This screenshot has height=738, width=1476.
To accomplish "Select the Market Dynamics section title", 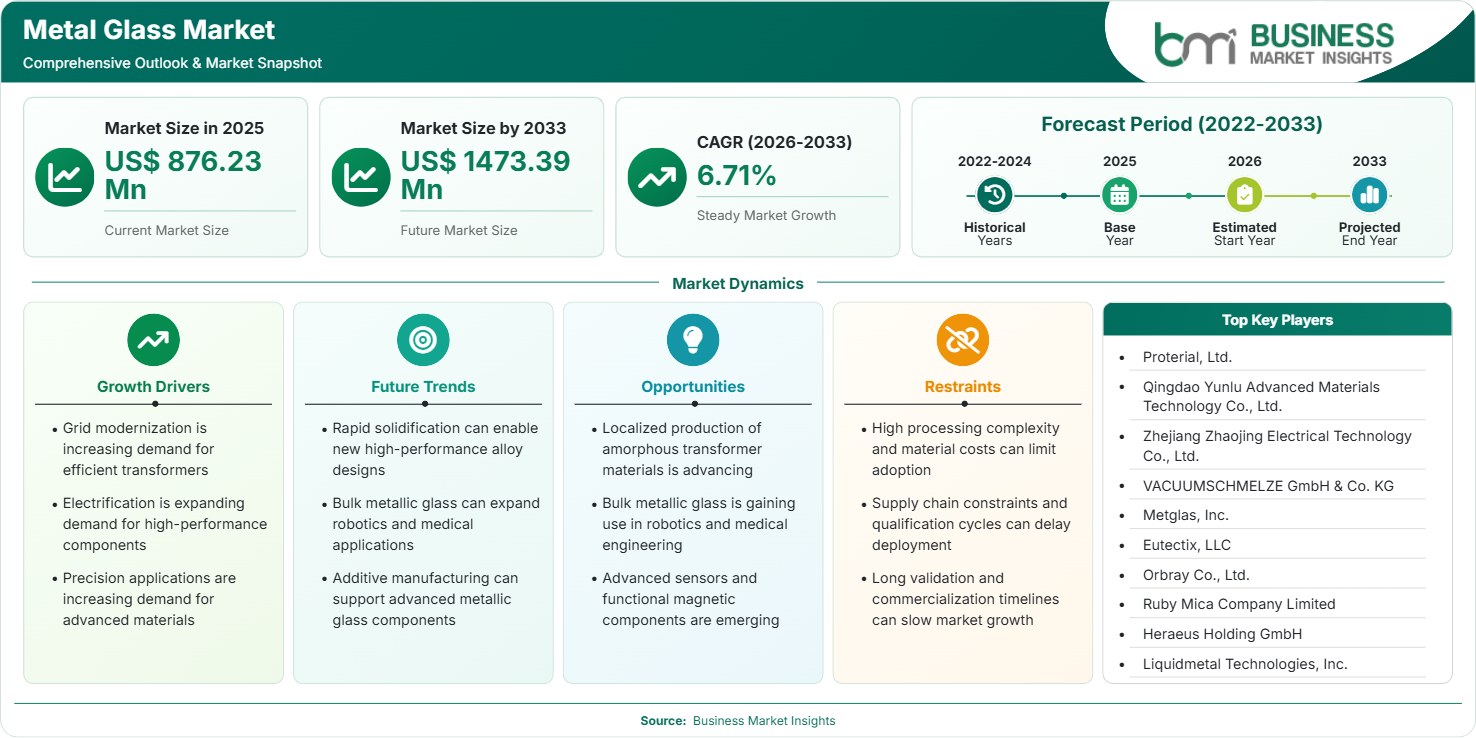I will (738, 283).
